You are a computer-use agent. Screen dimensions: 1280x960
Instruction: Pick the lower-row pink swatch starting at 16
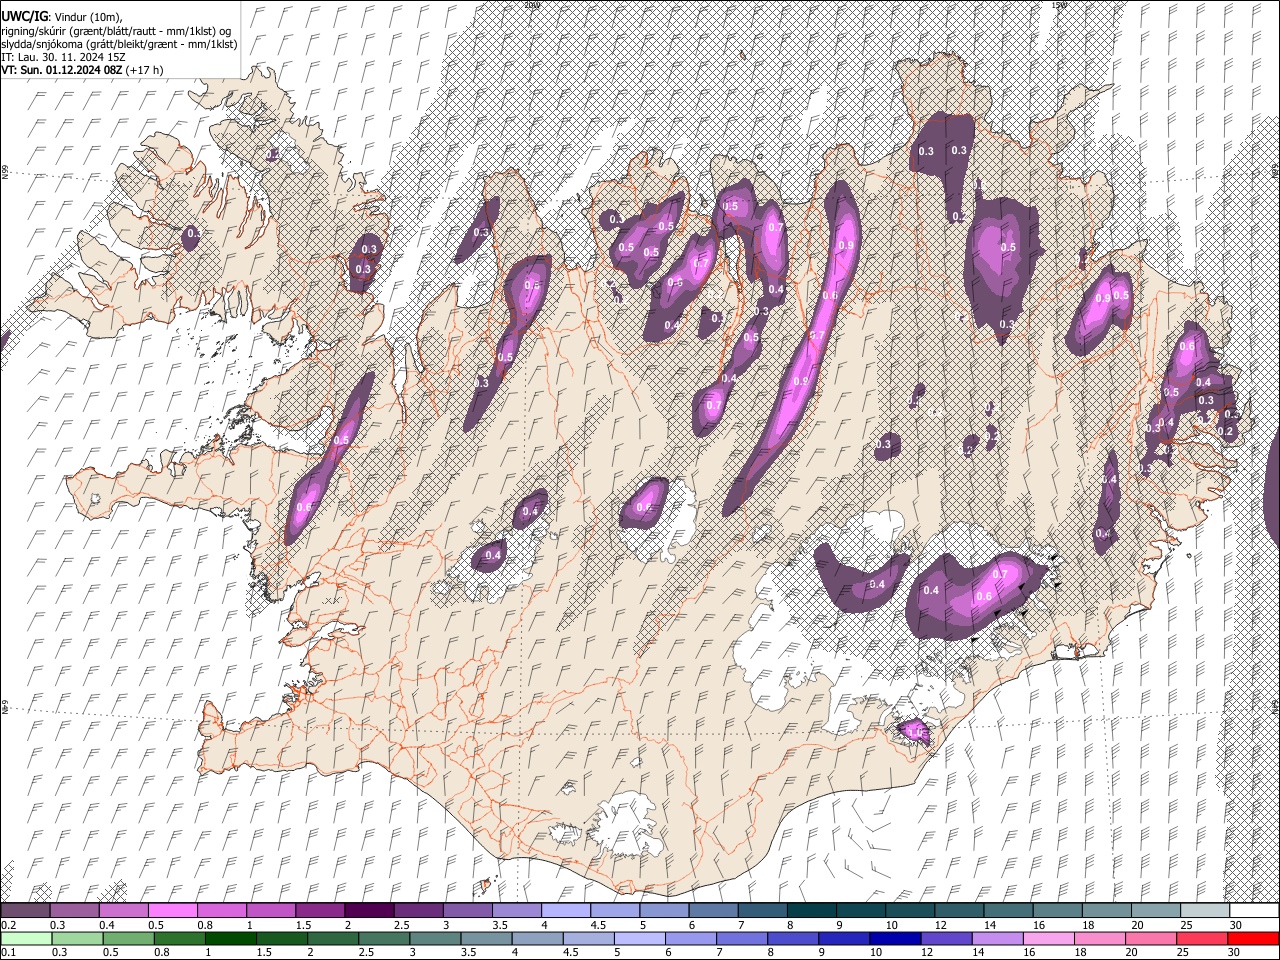click(1049, 939)
